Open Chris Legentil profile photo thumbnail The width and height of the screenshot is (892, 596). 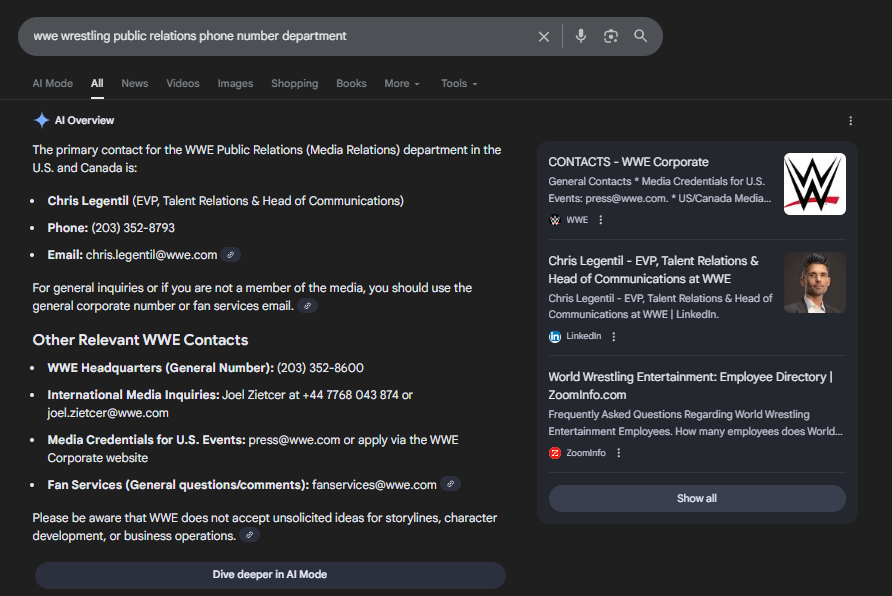pyautogui.click(x=815, y=283)
